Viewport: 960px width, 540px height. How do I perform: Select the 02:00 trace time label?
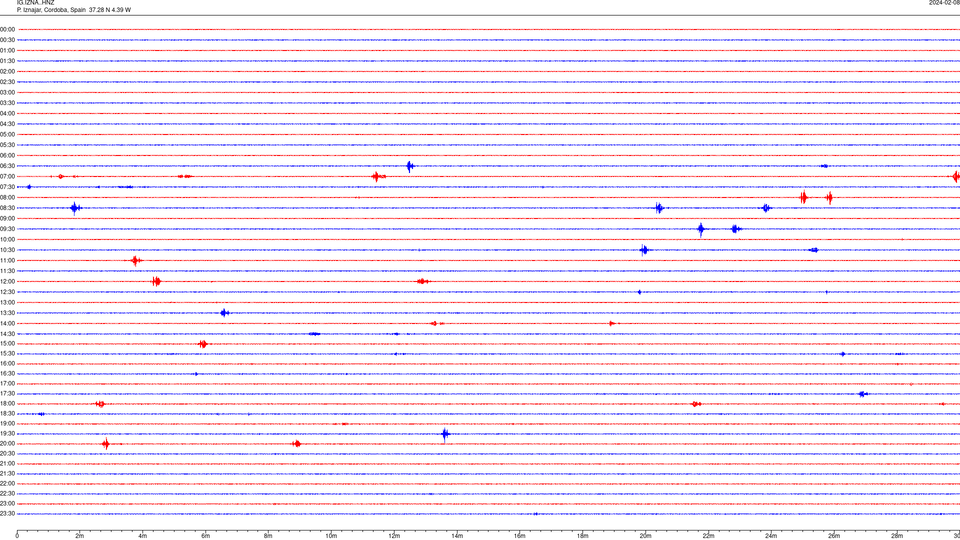(x=7, y=71)
